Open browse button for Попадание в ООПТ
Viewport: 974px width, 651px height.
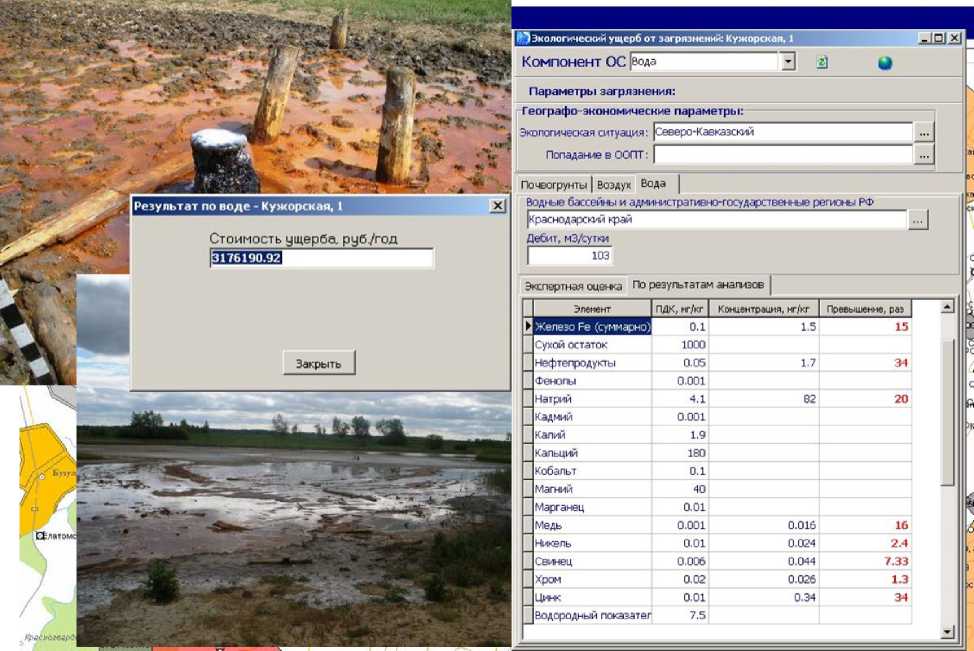[x=923, y=155]
